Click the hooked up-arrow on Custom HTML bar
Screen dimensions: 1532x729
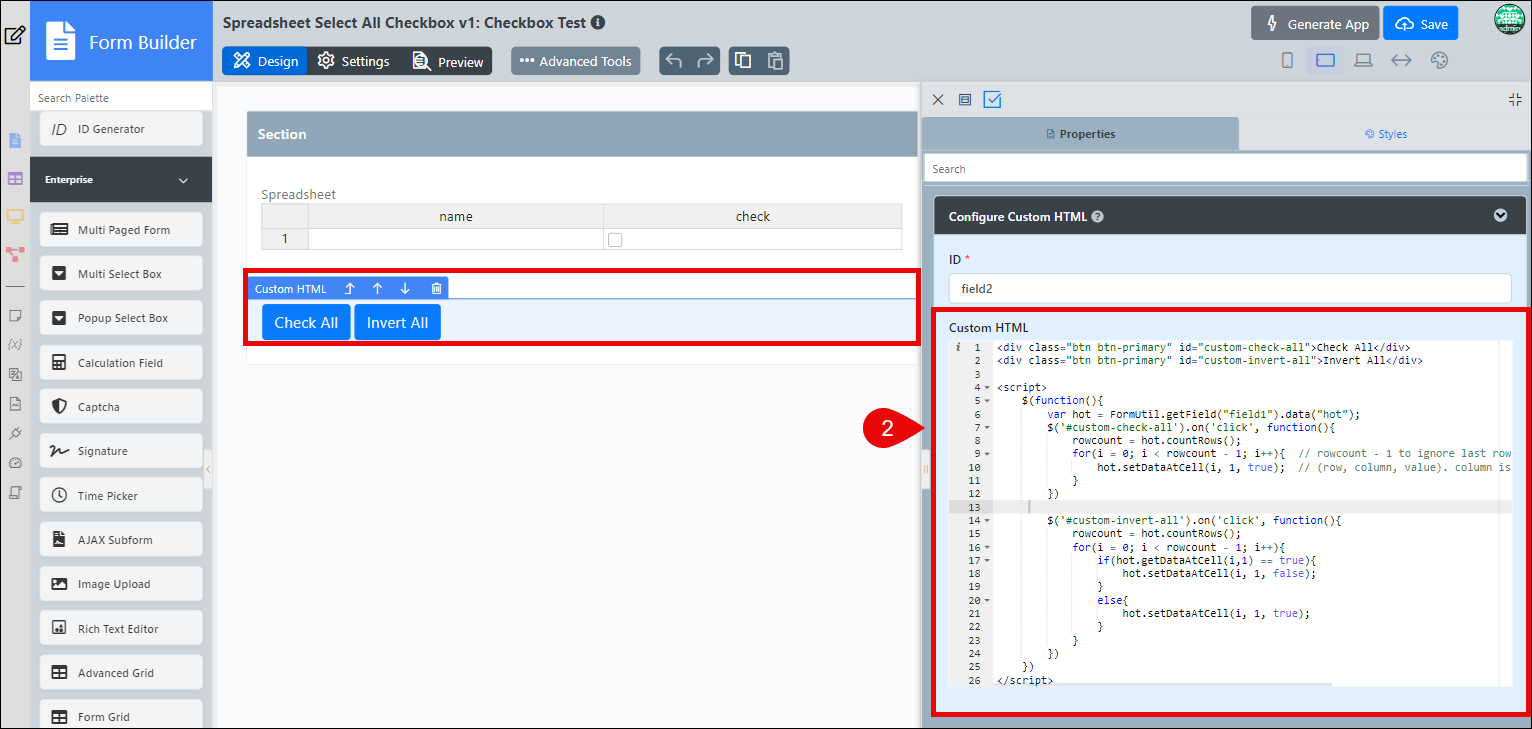point(350,288)
